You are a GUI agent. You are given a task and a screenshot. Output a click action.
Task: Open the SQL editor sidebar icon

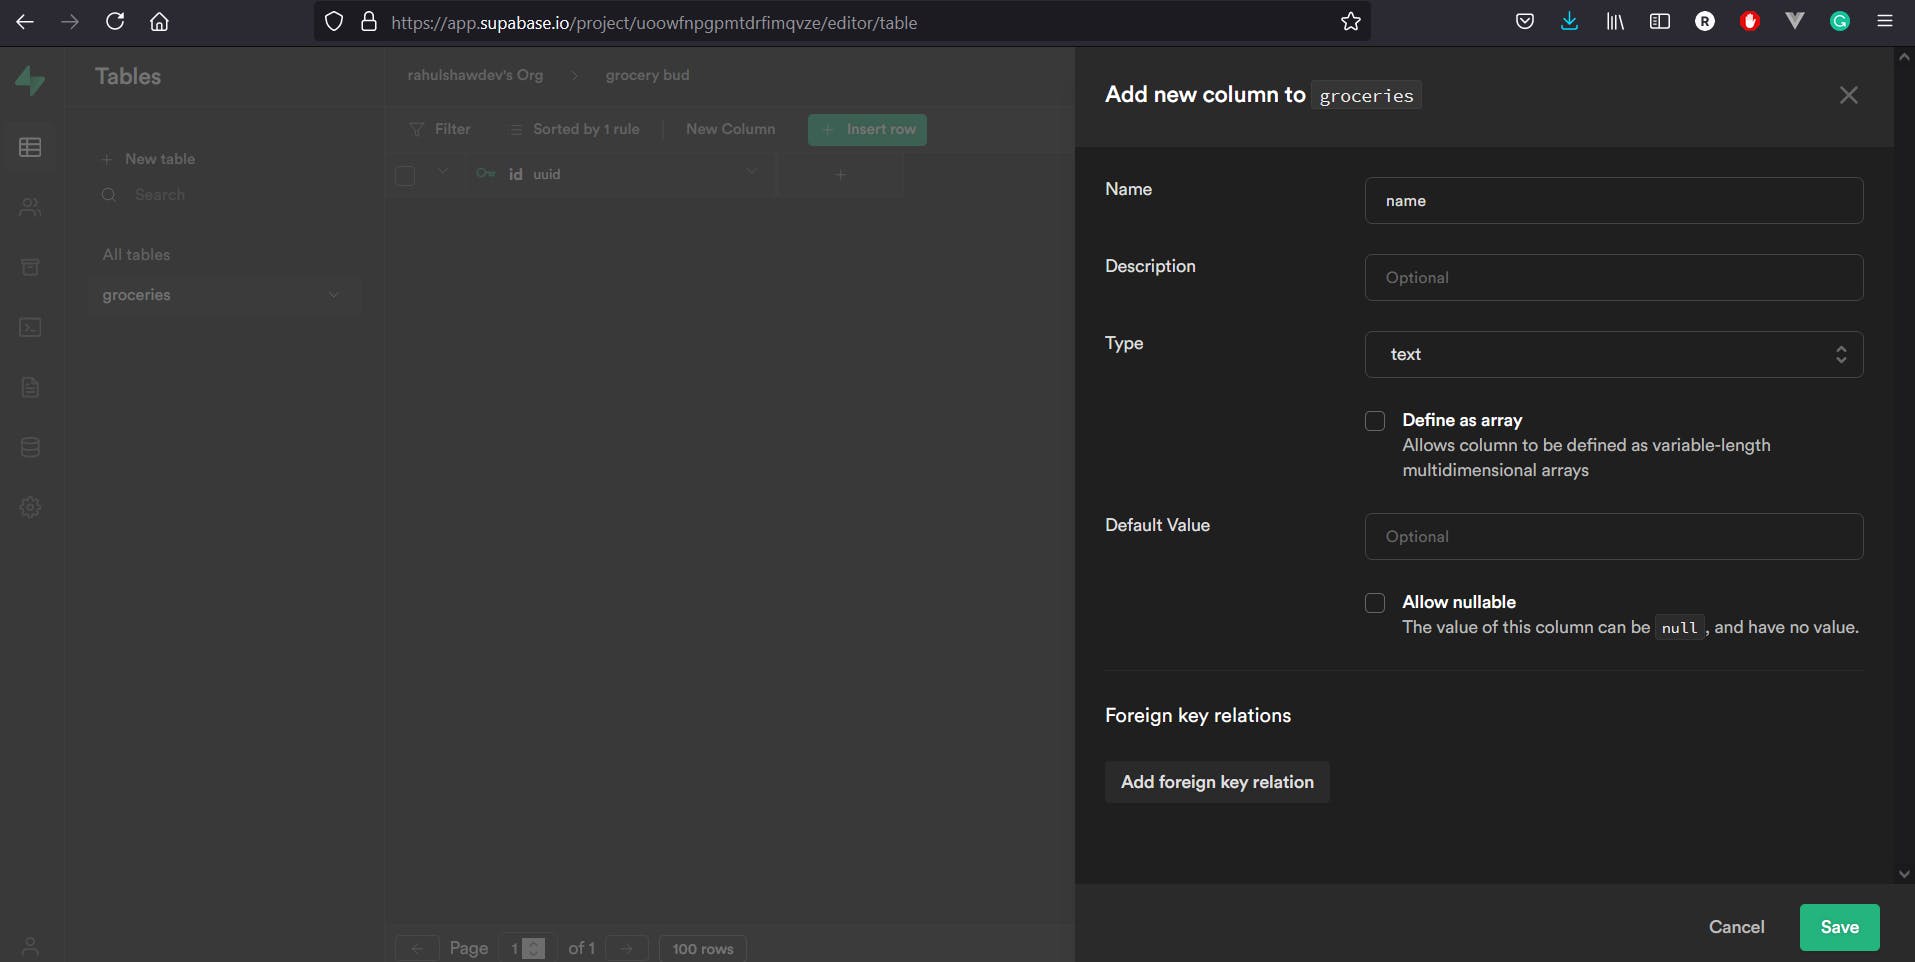coord(30,327)
